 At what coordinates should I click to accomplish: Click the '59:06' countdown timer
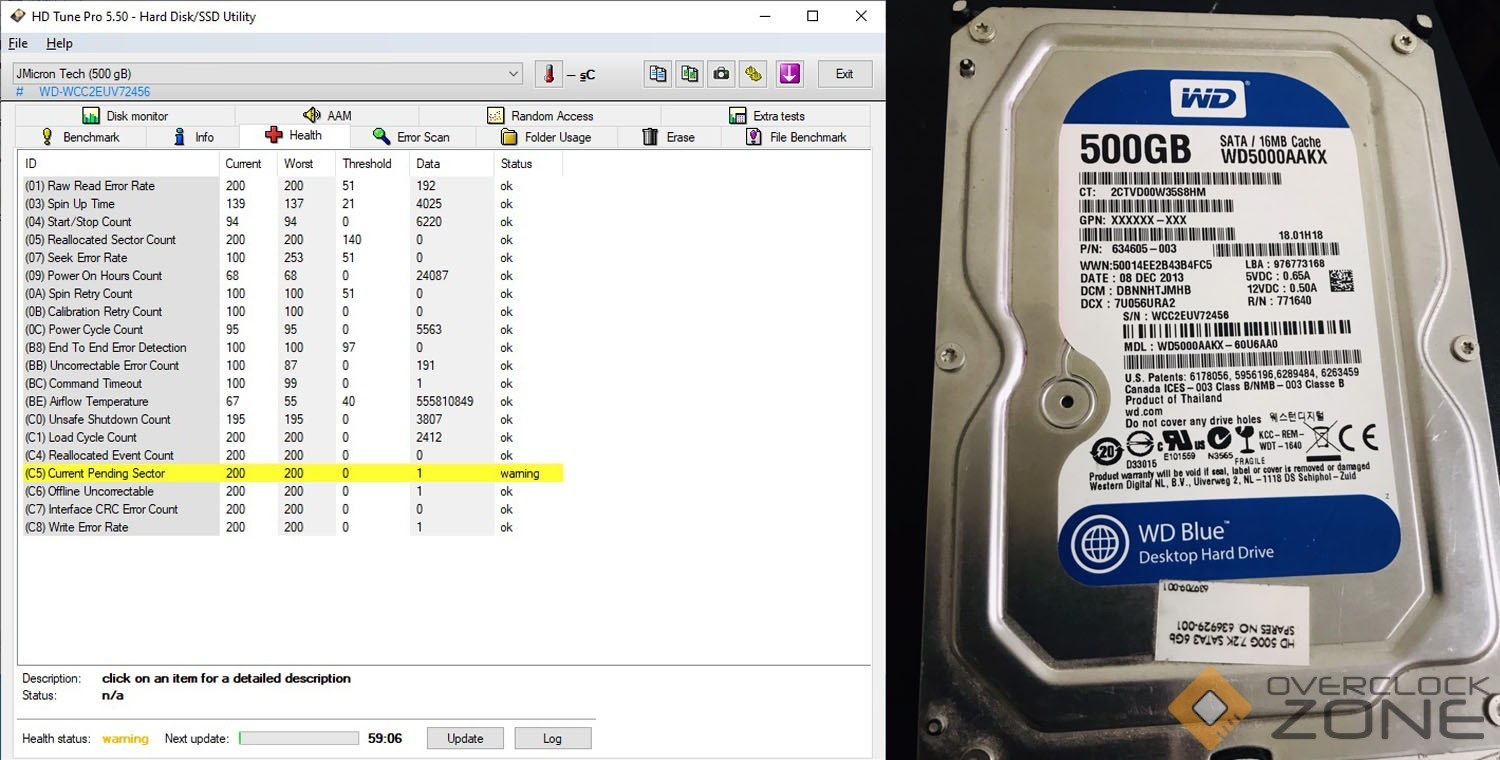(x=385, y=739)
